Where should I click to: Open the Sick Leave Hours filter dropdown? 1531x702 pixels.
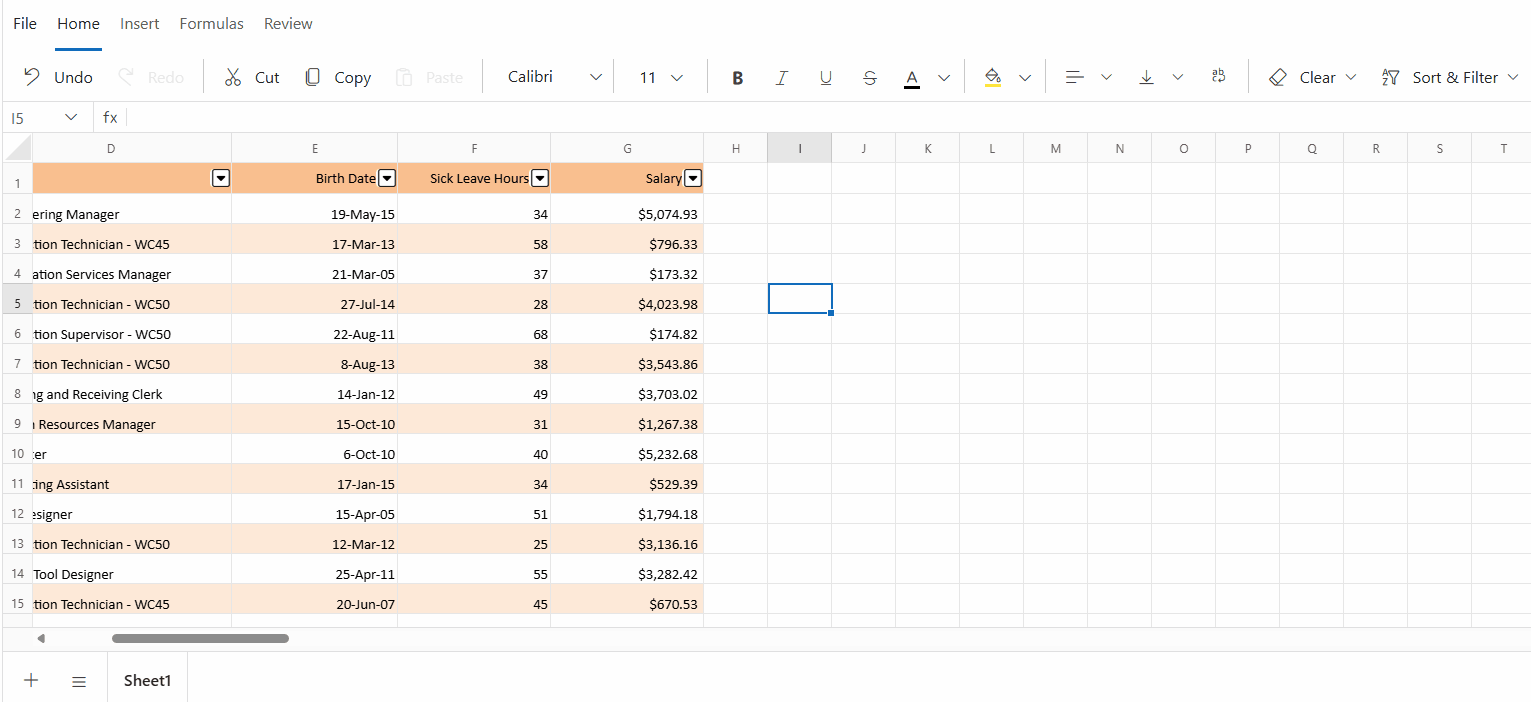click(x=540, y=178)
